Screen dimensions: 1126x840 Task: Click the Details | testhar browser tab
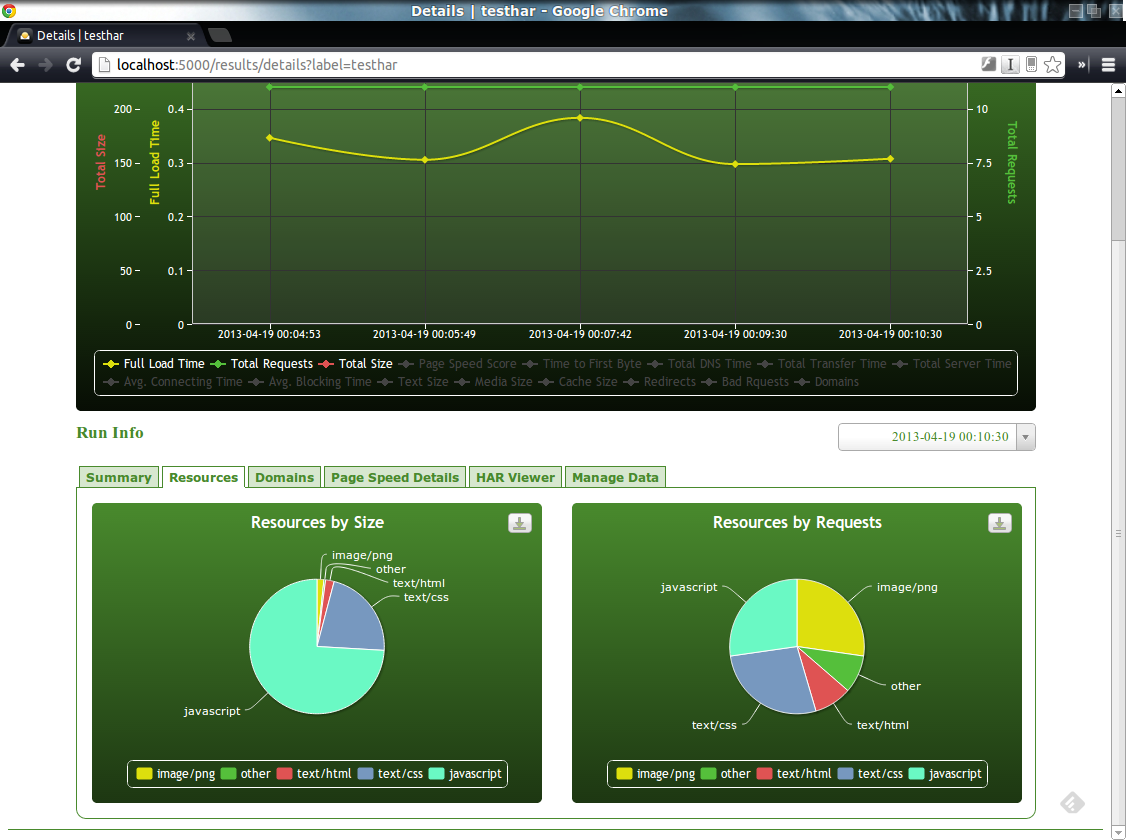click(x=104, y=36)
